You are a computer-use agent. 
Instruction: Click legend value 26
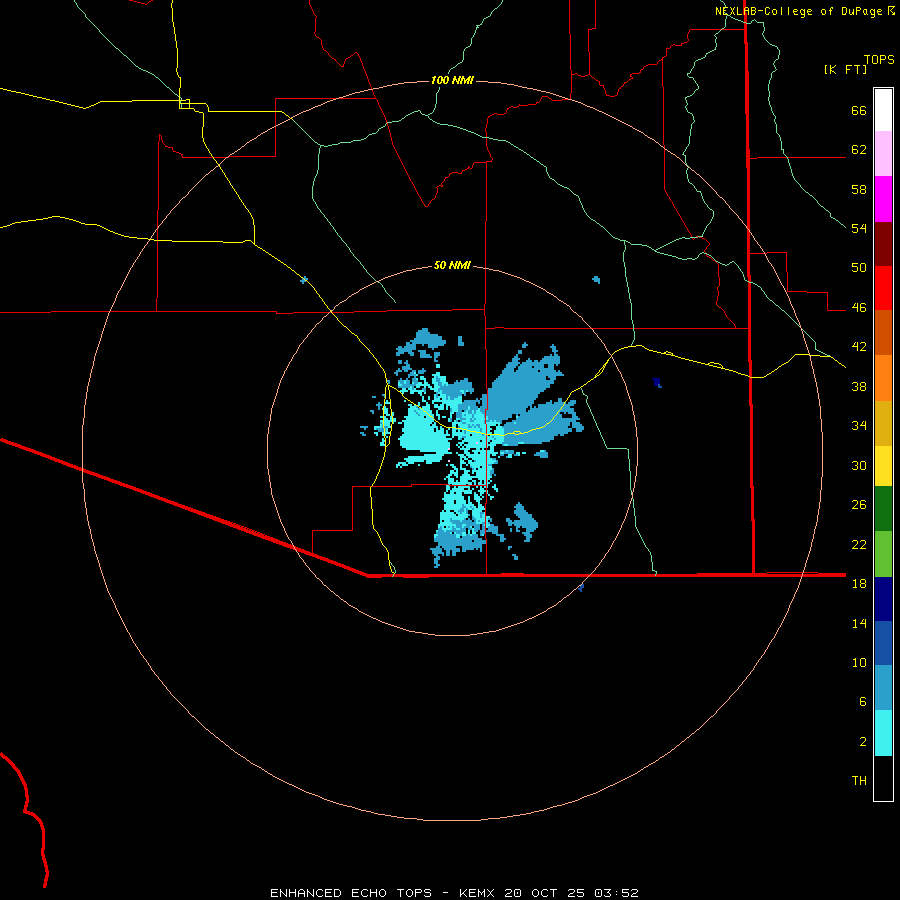point(859,505)
